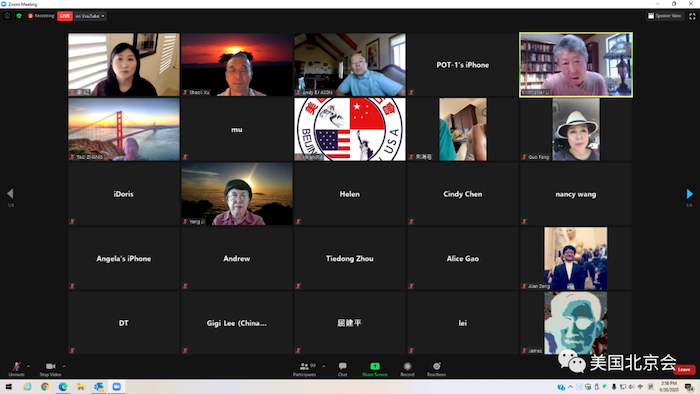Open Microsoft Edge from taskbar
Viewport: 700px width, 394px height.
pyautogui.click(x=63, y=386)
